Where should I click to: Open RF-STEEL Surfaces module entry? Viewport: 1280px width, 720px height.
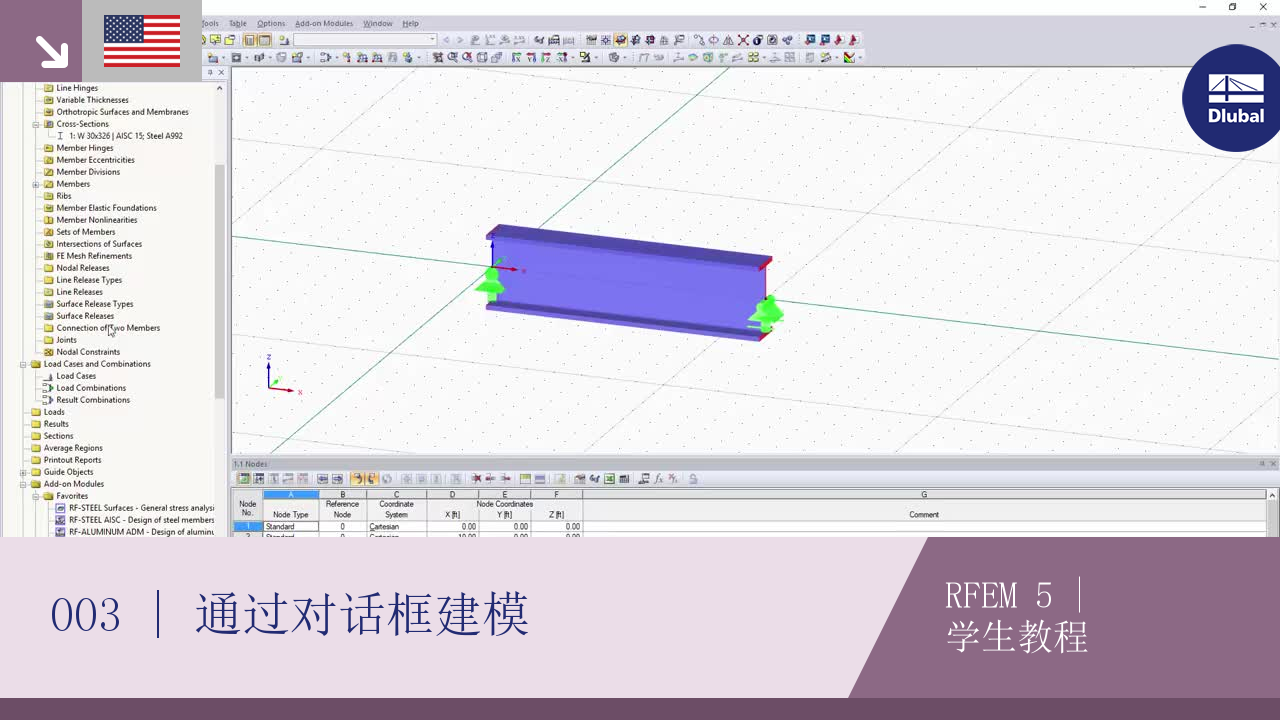pyautogui.click(x=141, y=508)
